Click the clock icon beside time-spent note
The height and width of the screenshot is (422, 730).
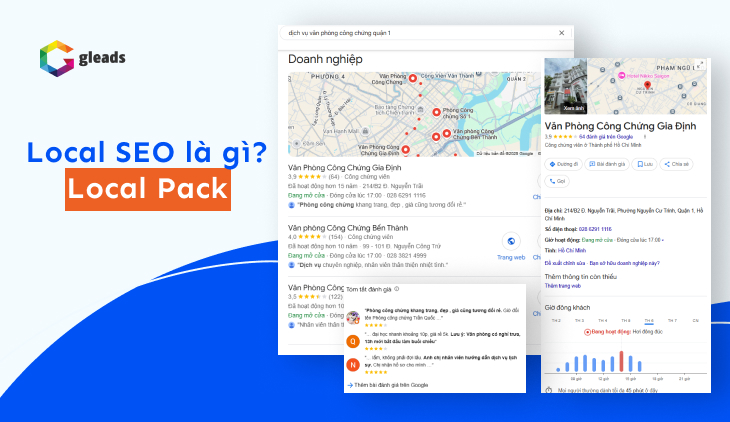point(549,390)
